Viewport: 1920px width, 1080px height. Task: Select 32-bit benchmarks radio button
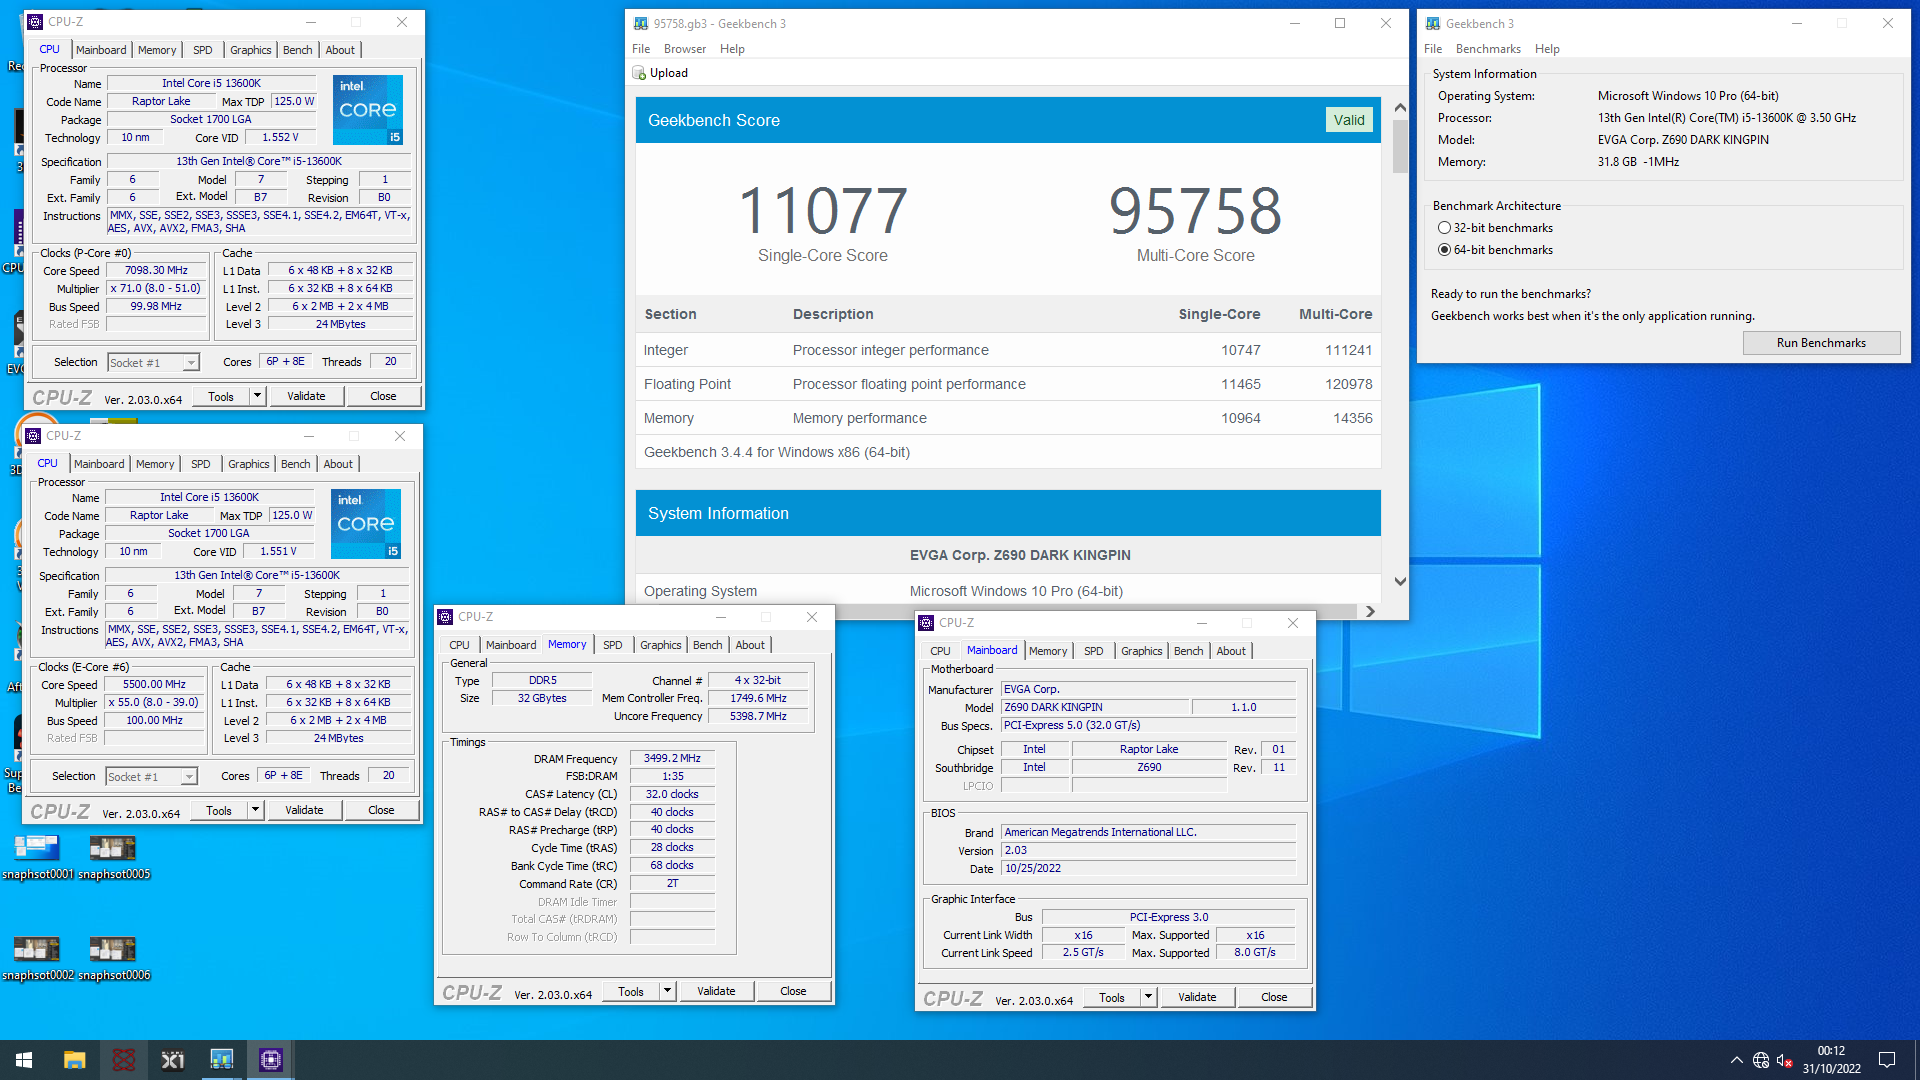click(x=1444, y=228)
